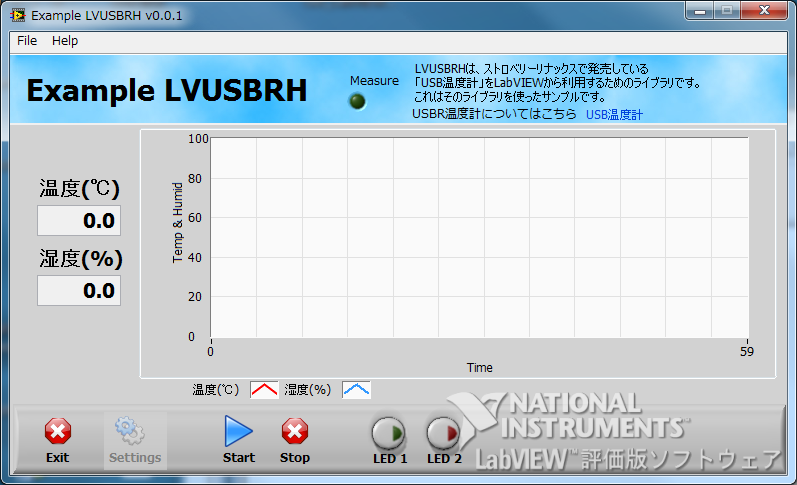Screen dimensions: 797x485
Task: Close the Example LVUSBRH window
Action: click(764, 11)
